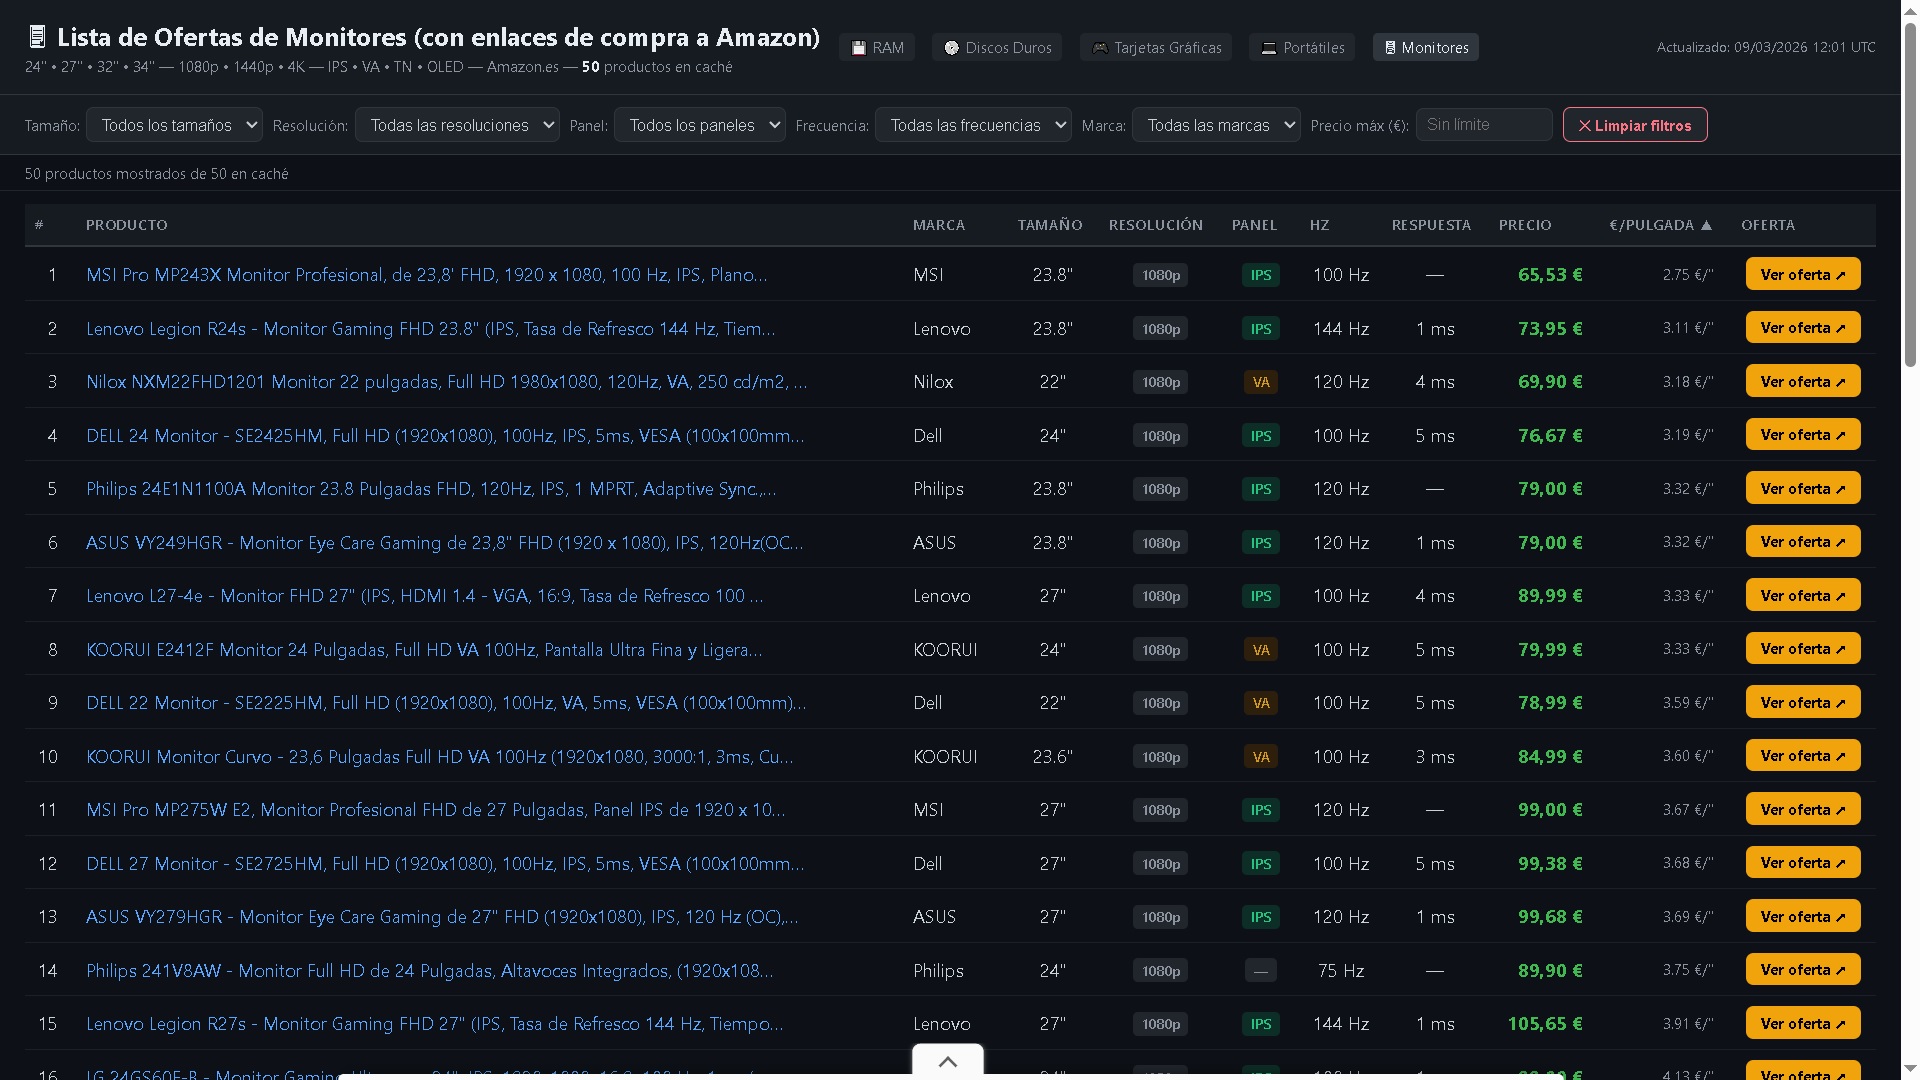Open the Resolución filter dropdown
Viewport: 1920px width, 1080px height.
pyautogui.click(x=457, y=125)
